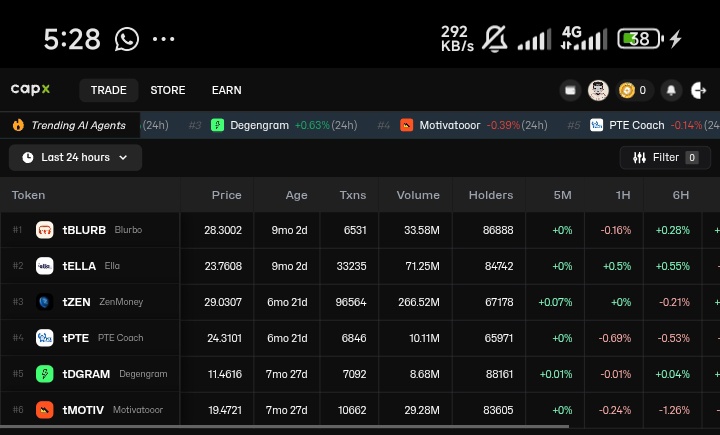Click the Degengram ticker icon
This screenshot has width=720, height=435.
217,125
